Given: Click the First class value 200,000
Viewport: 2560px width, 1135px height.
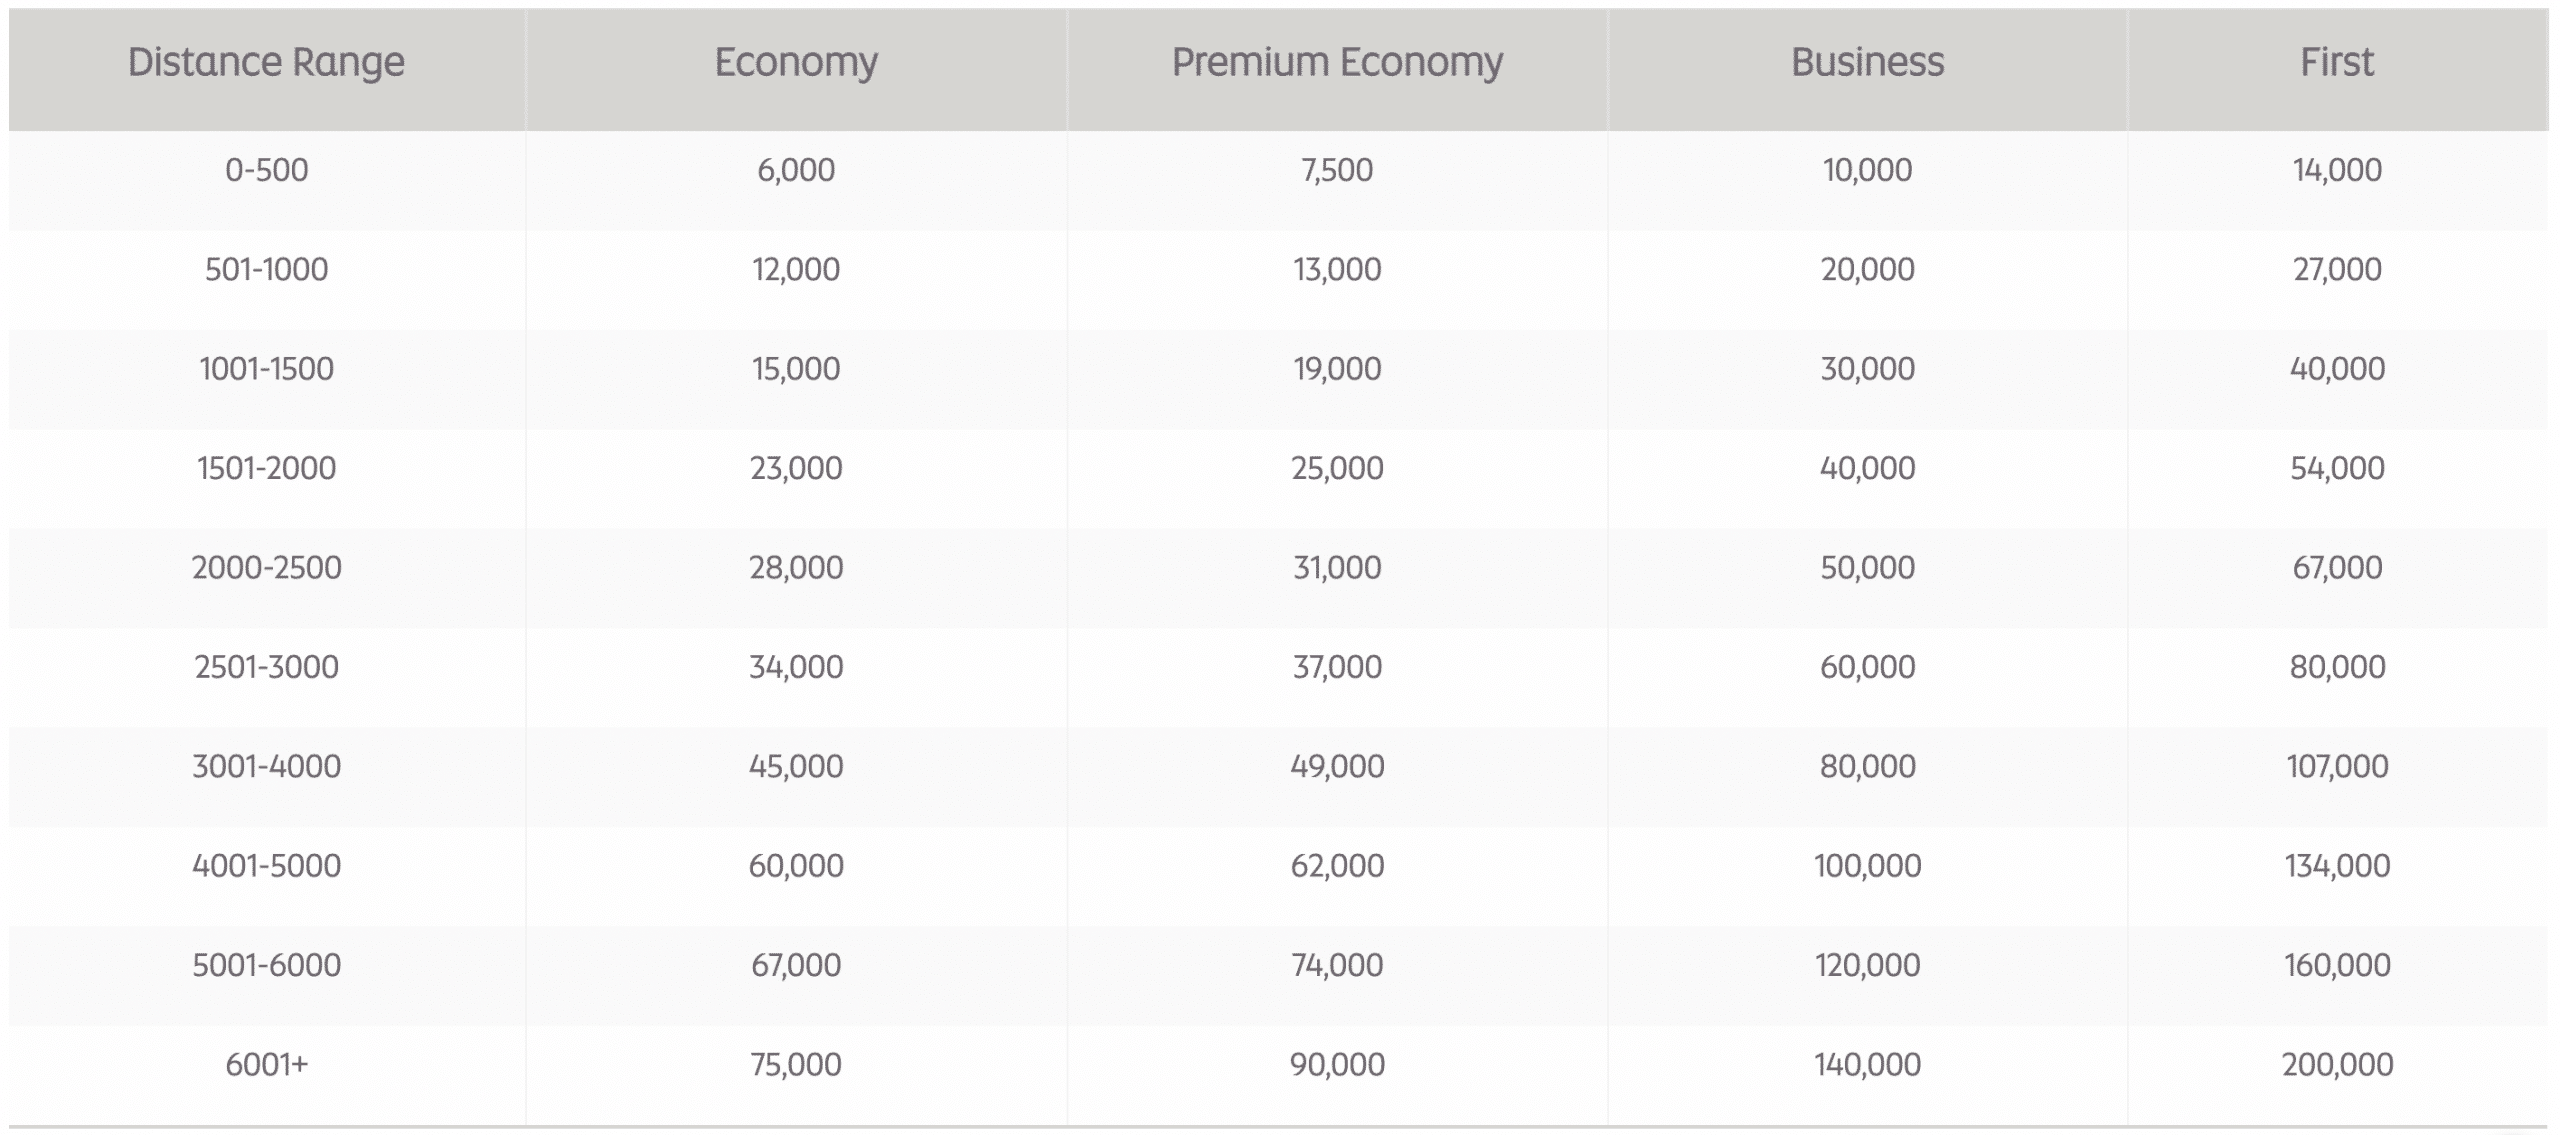Looking at the screenshot, I should (2337, 1064).
